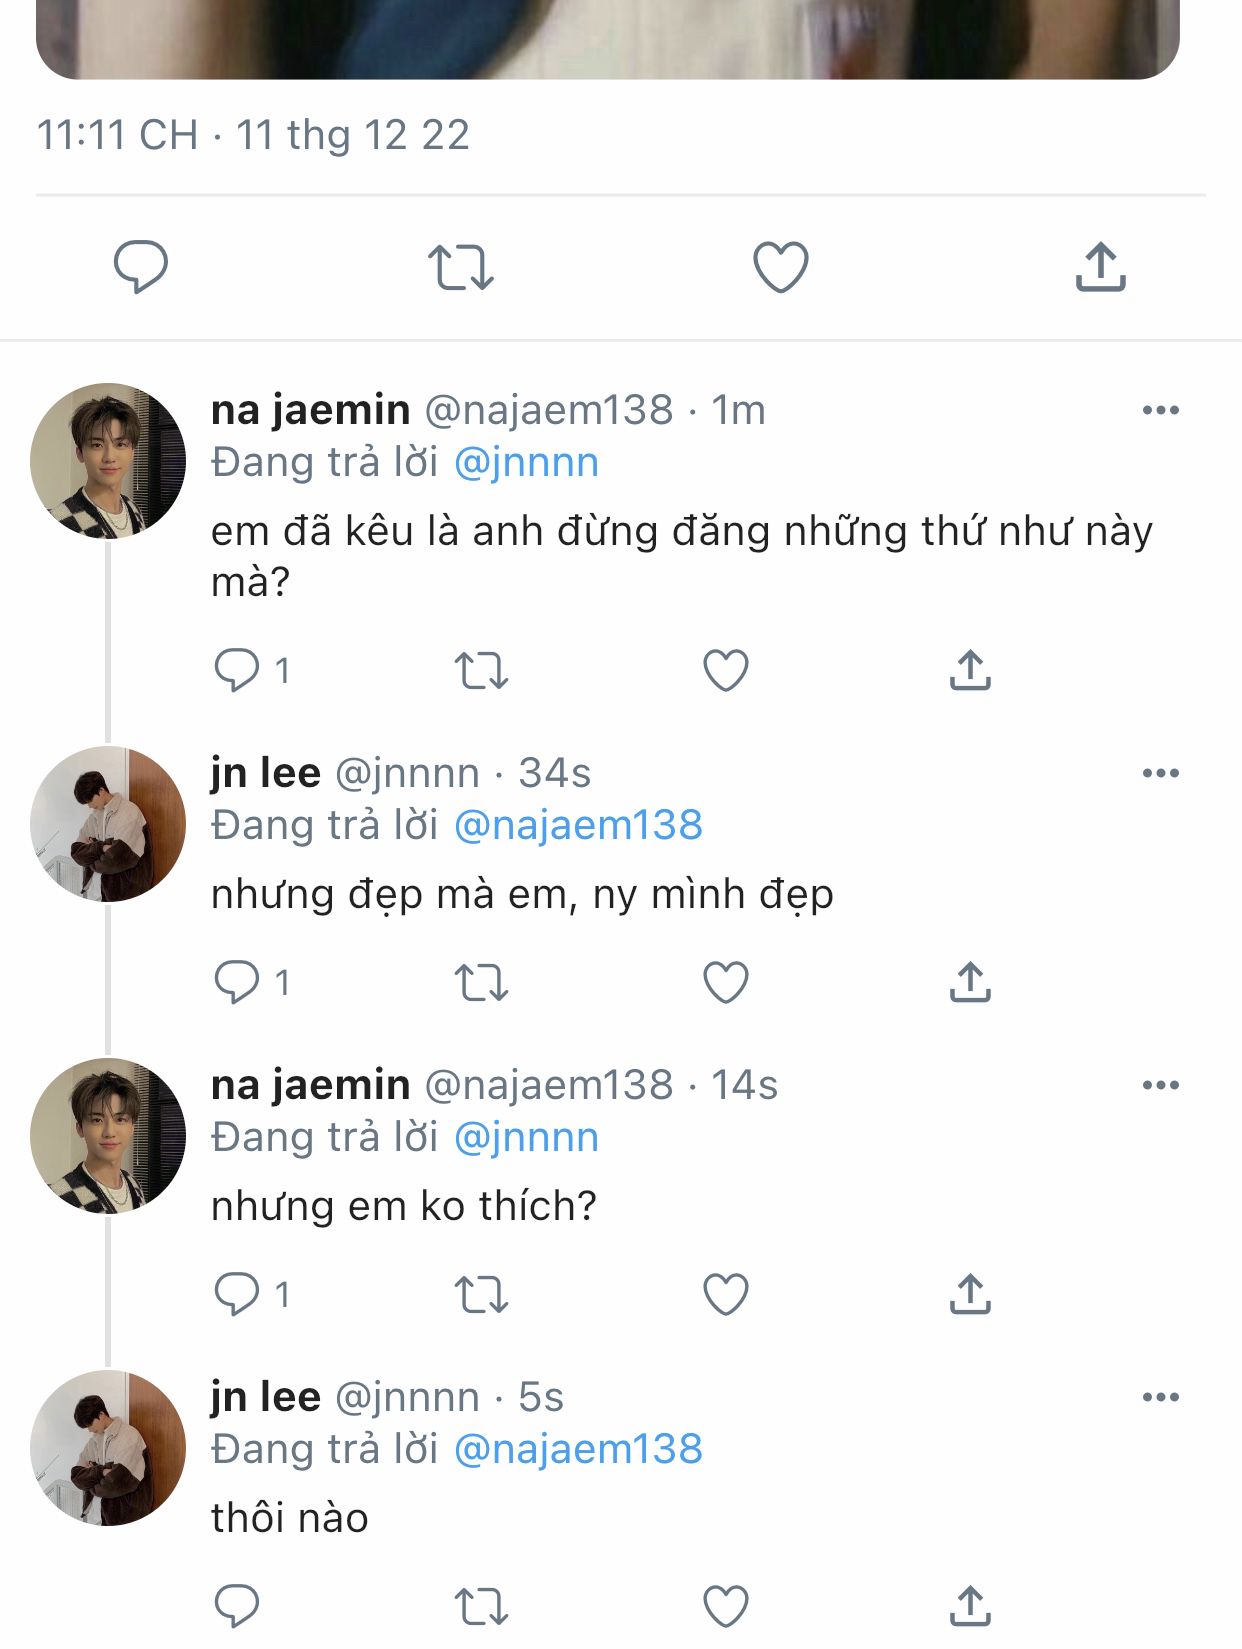Open na jaemin's profile picture on the first reply
This screenshot has width=1242, height=1649.
point(108,461)
